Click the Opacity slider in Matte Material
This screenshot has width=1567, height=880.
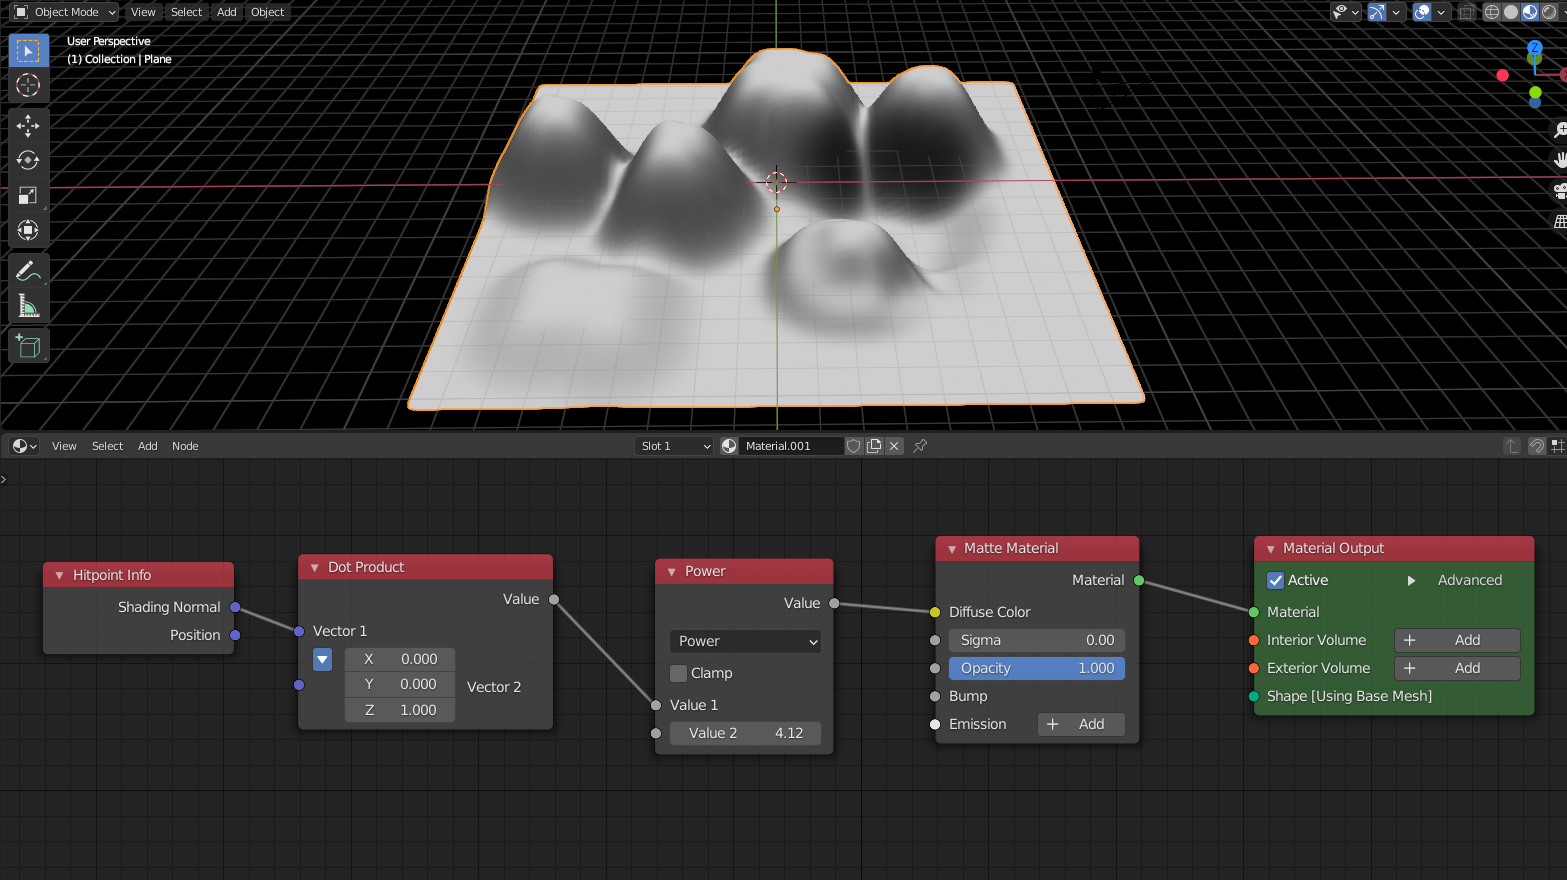(x=1036, y=668)
